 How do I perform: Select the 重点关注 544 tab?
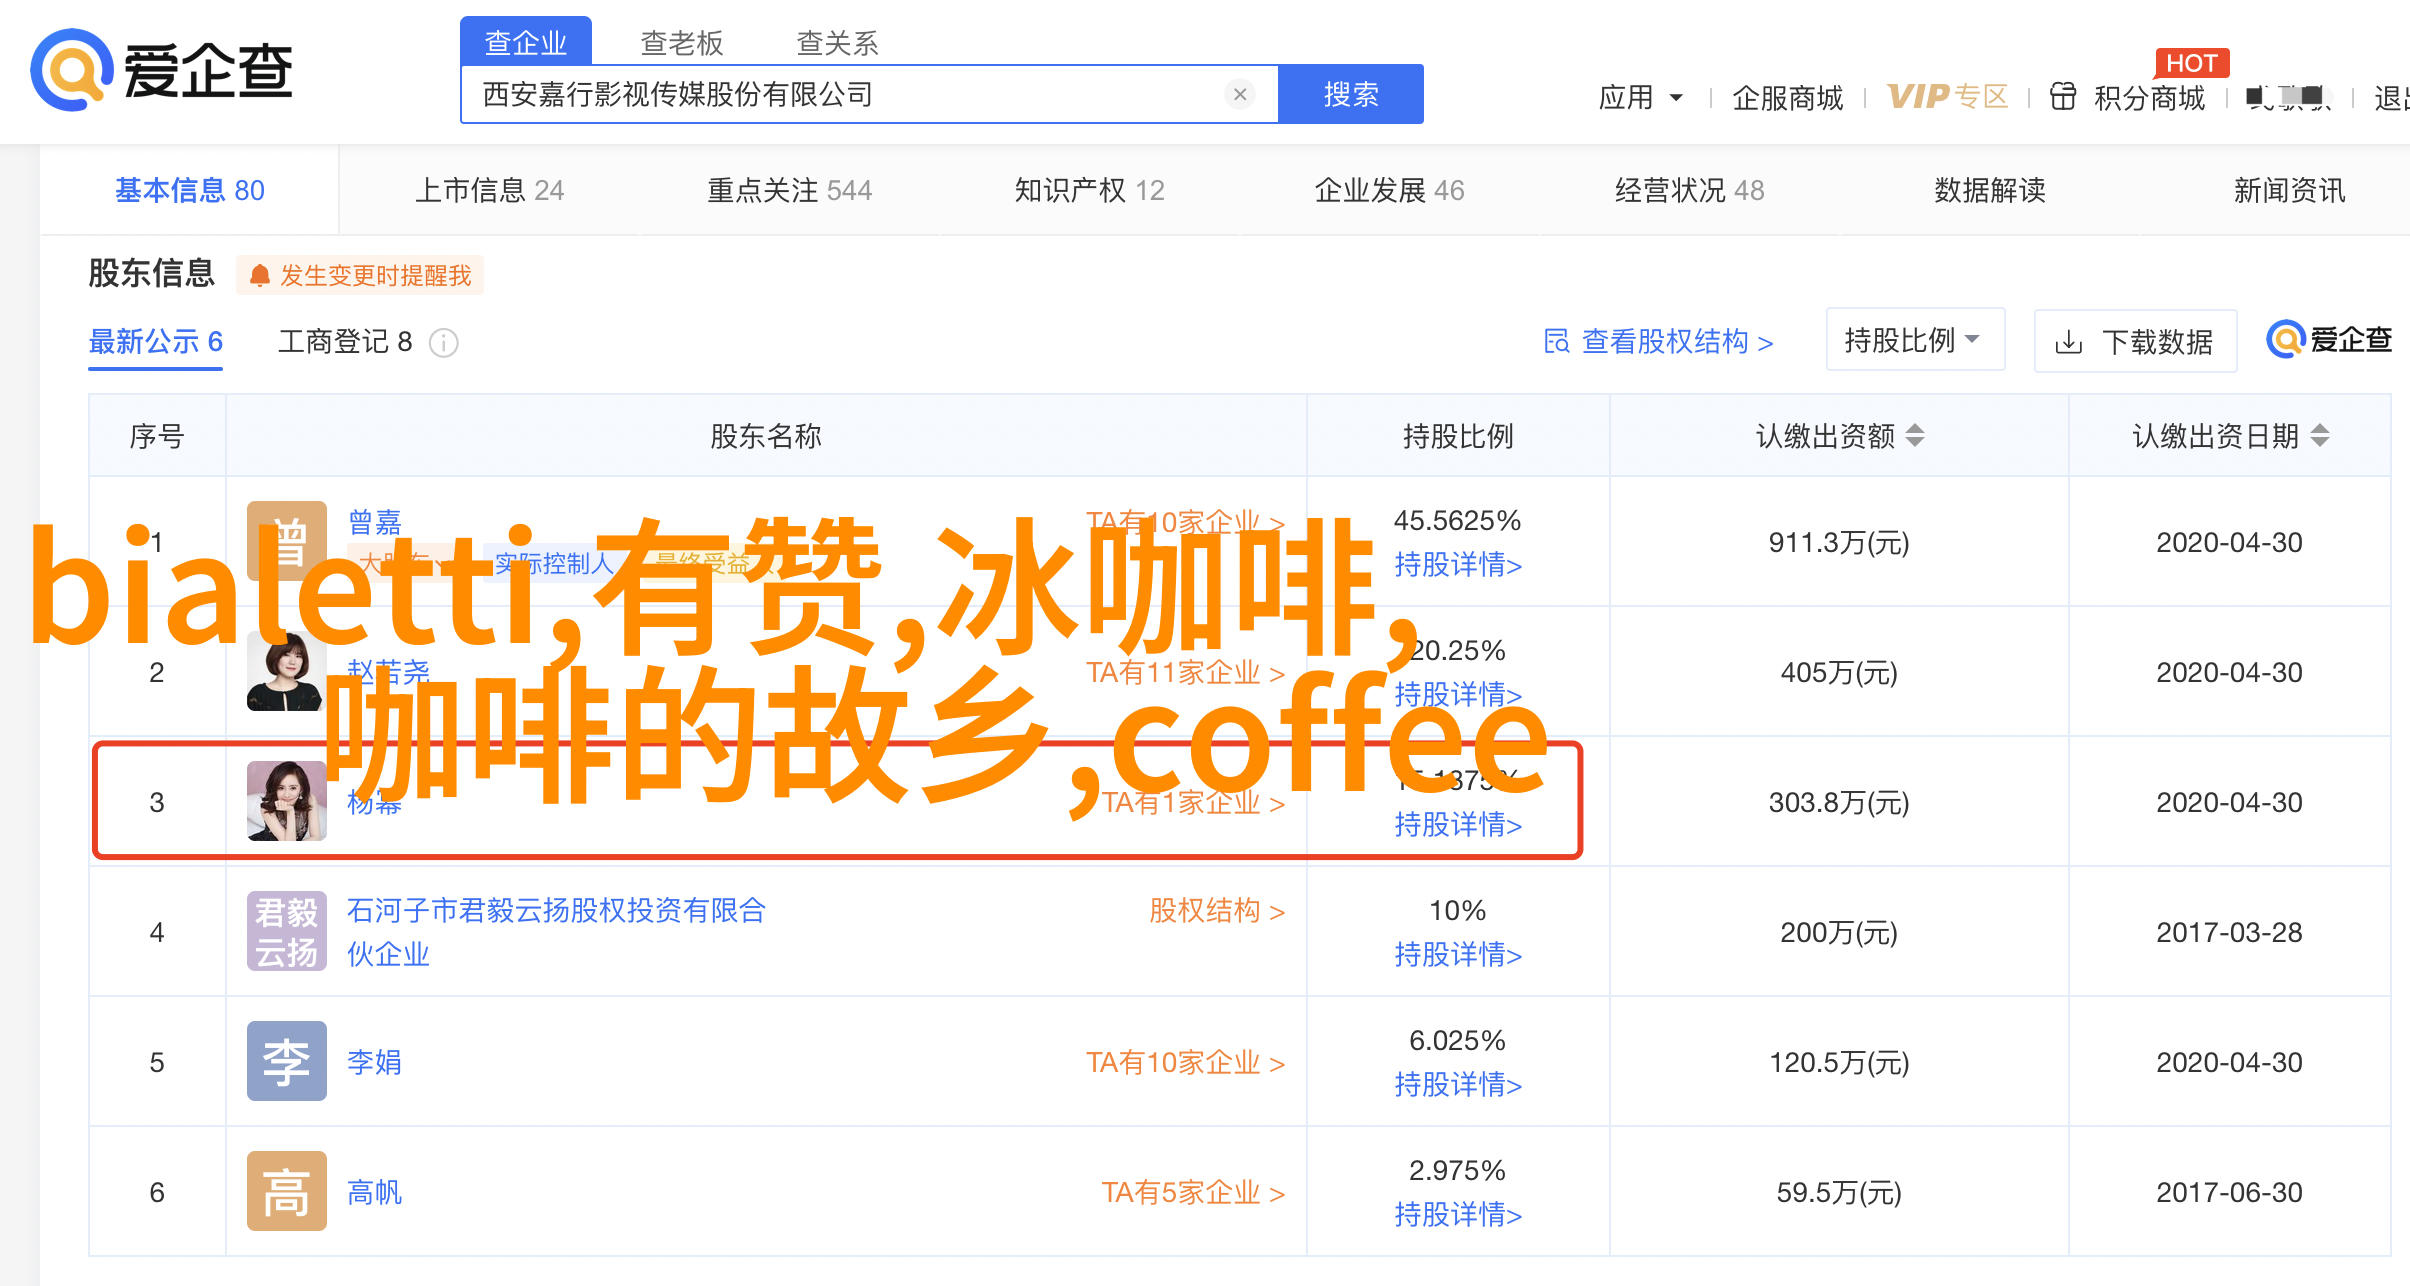[x=790, y=190]
